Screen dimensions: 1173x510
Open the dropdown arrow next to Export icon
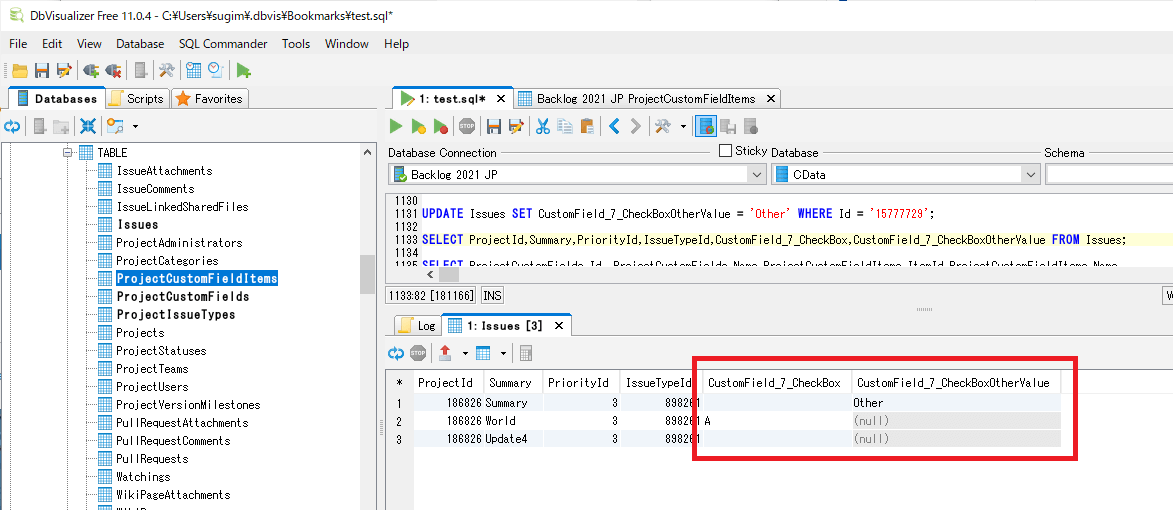click(465, 352)
